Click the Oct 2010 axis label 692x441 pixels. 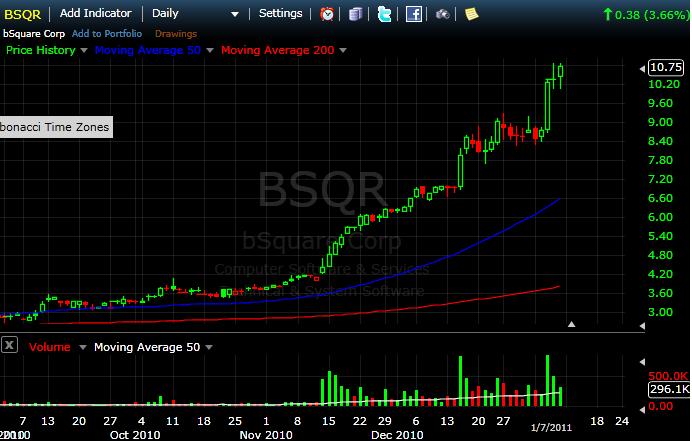135,435
